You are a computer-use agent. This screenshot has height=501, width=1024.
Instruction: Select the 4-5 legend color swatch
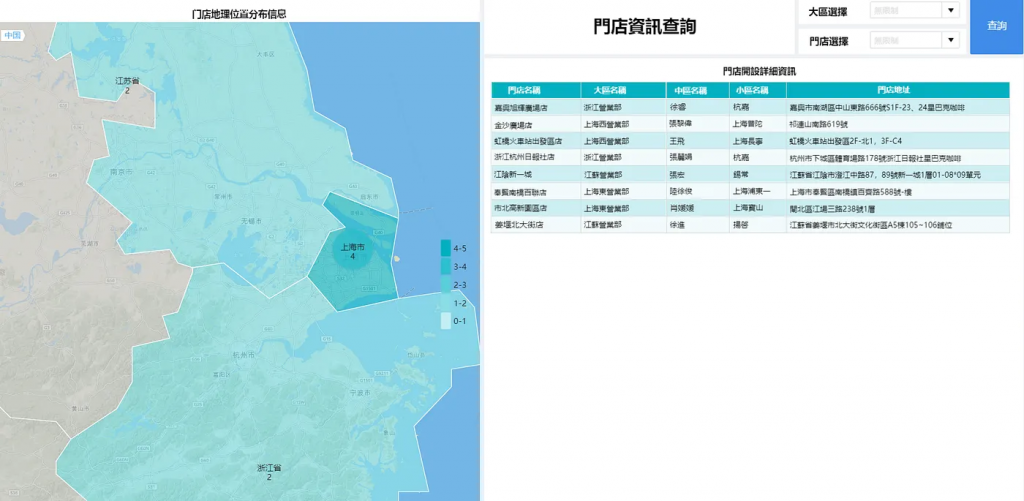(445, 248)
